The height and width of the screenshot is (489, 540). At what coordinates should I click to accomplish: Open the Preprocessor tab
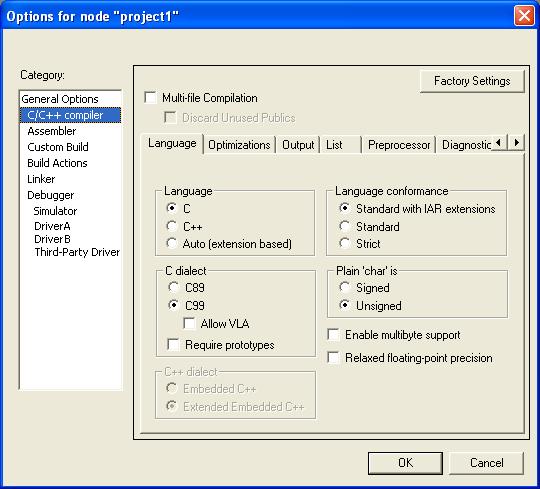coord(399,145)
